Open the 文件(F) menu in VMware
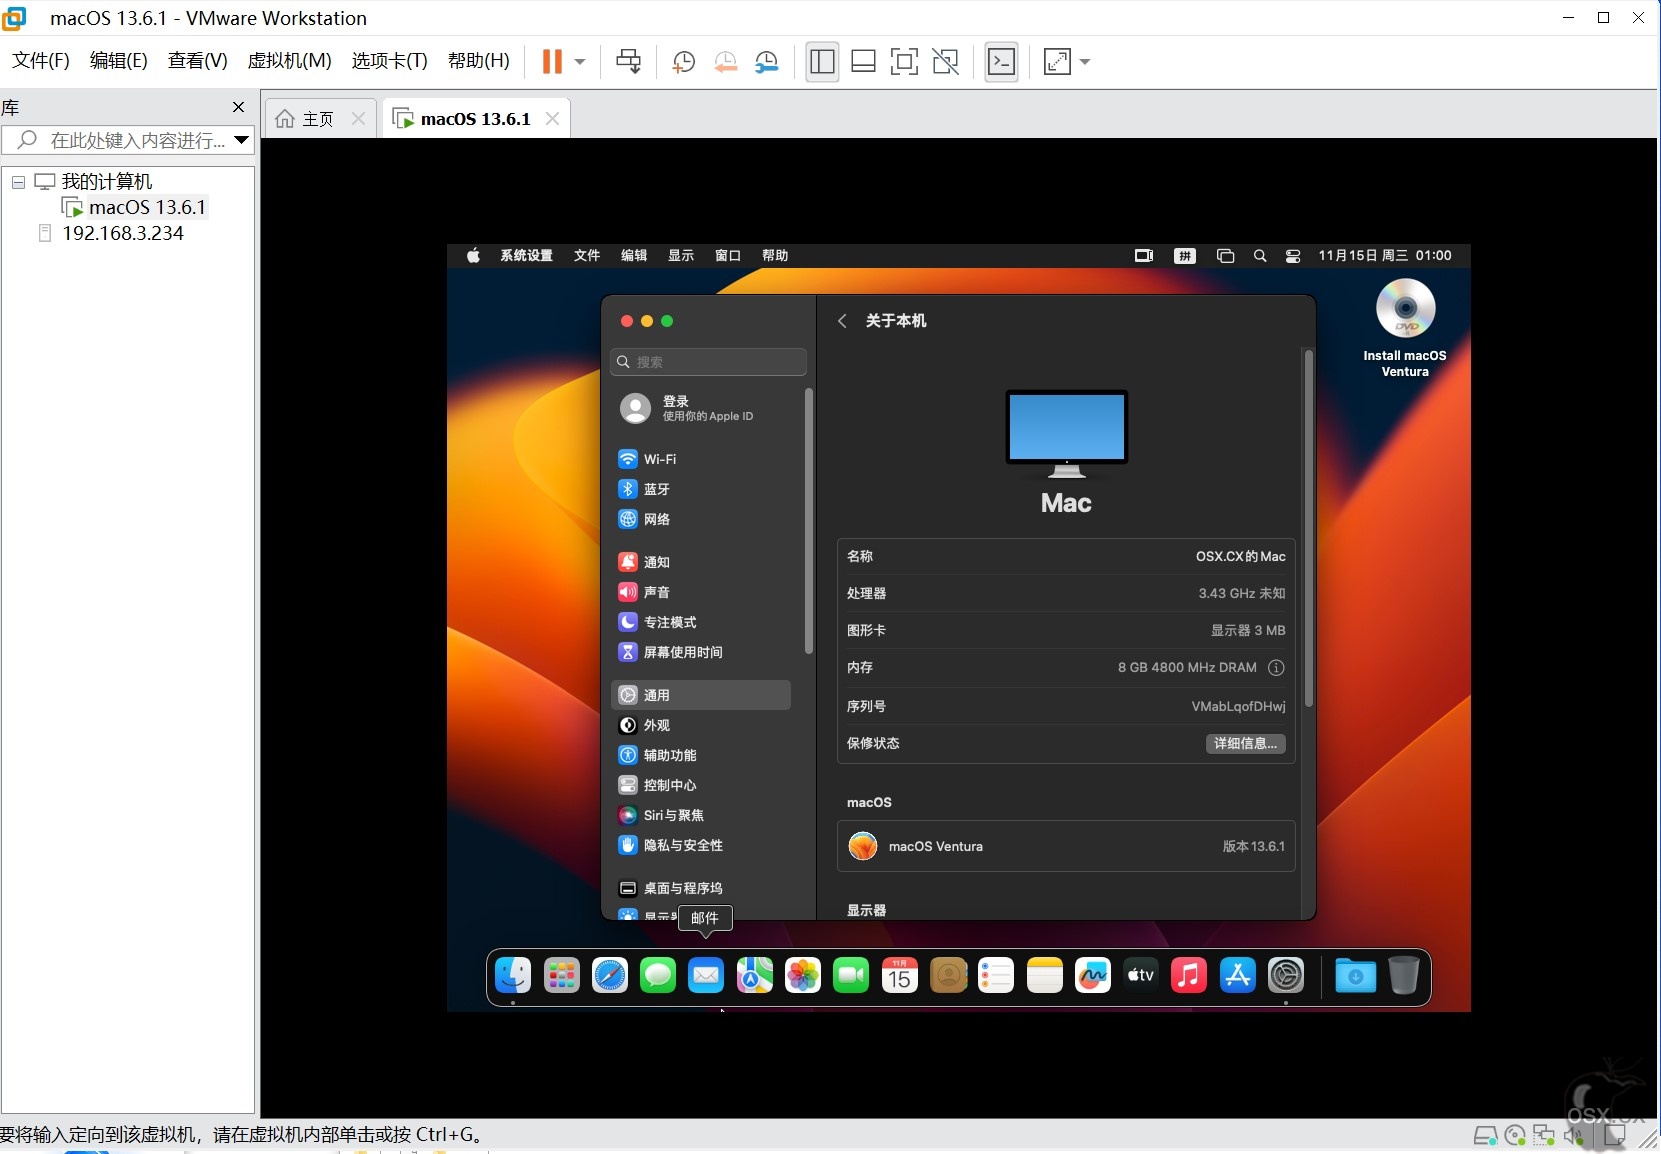Viewport: 1661px width, 1154px height. (41, 61)
